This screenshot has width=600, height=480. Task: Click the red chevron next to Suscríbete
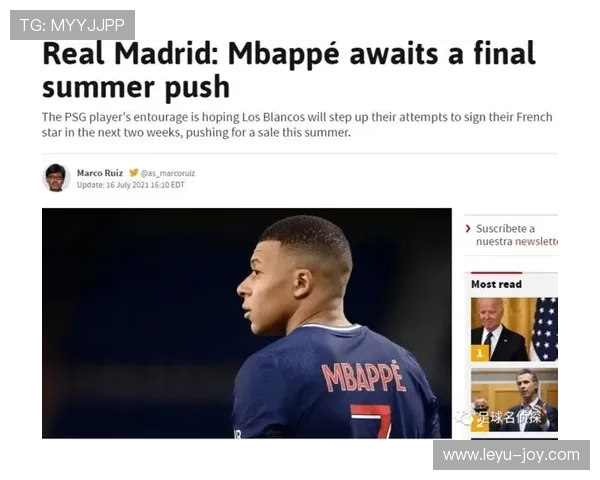(468, 229)
